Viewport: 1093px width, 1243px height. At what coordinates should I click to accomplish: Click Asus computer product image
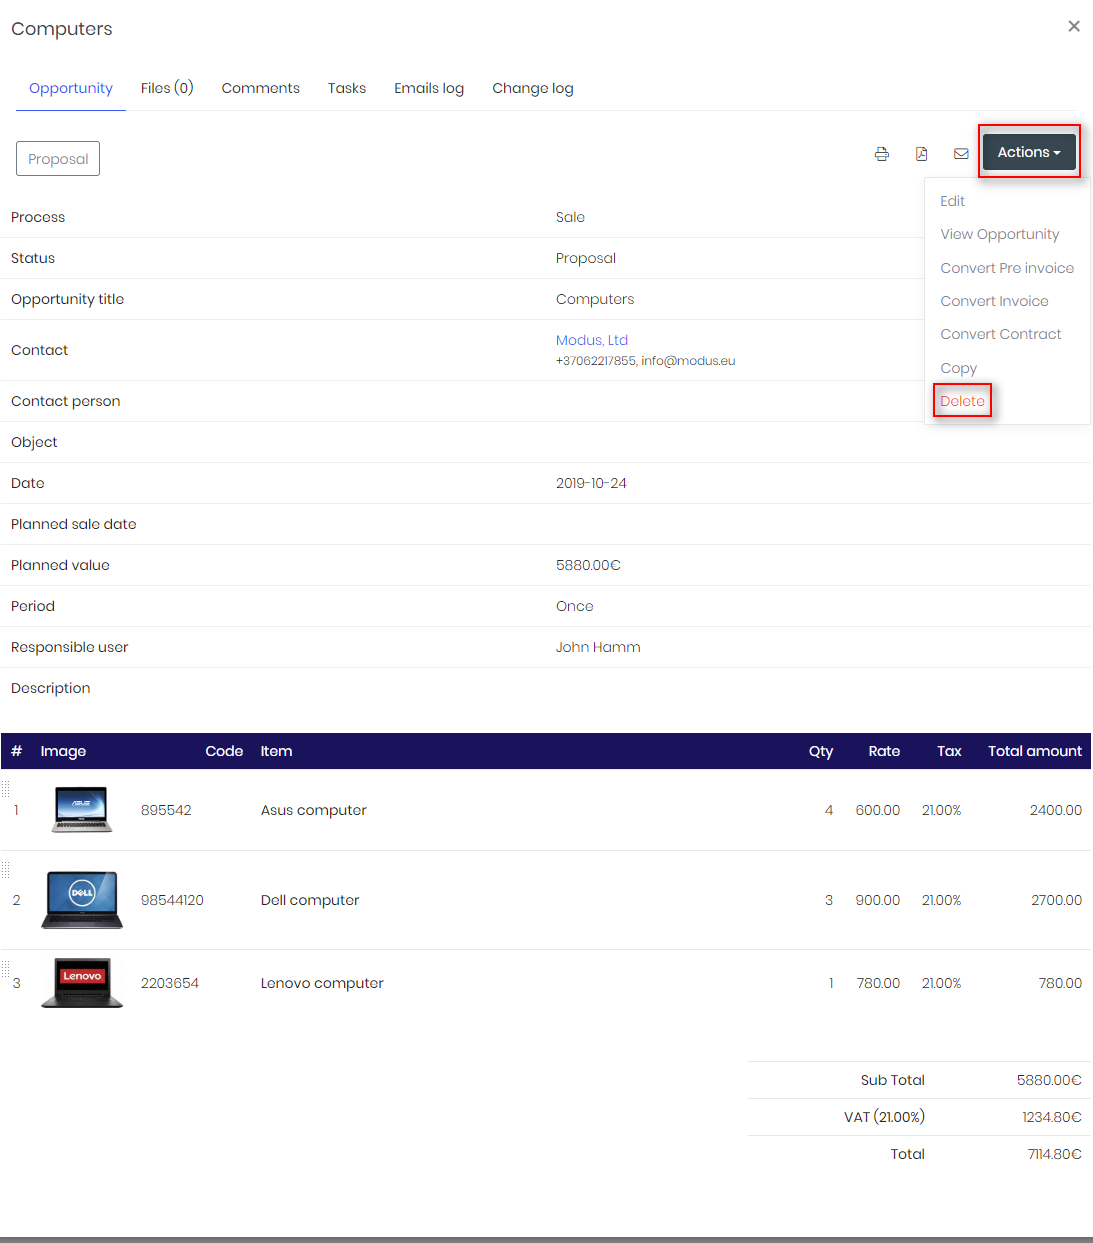point(82,810)
